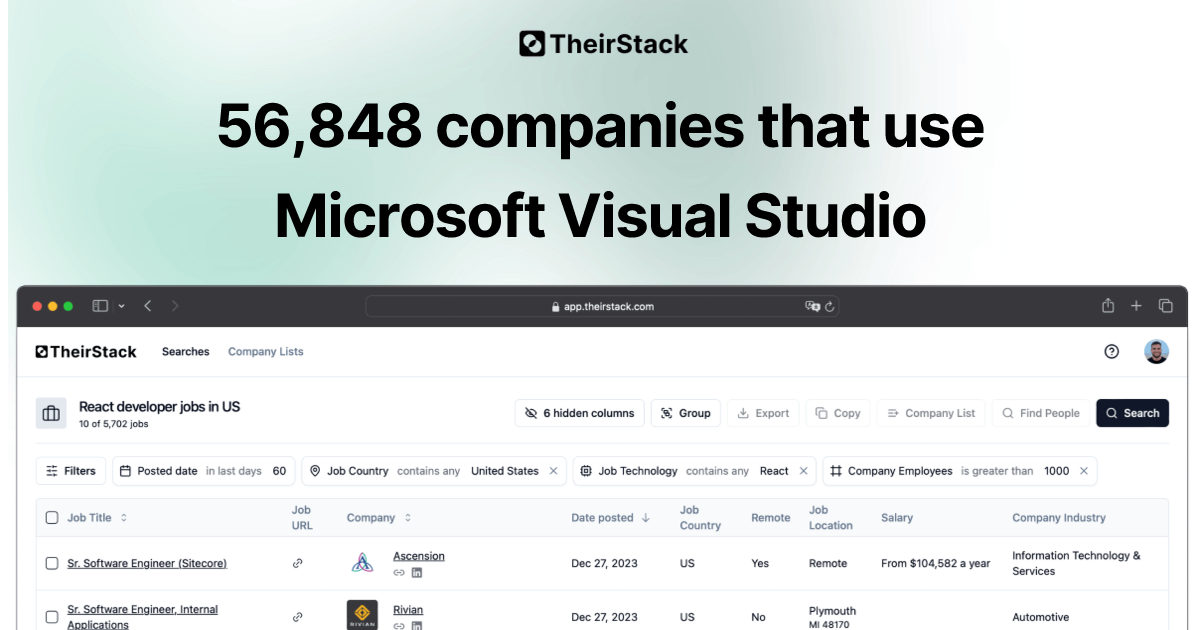Click the Rivian company logo

(362, 615)
